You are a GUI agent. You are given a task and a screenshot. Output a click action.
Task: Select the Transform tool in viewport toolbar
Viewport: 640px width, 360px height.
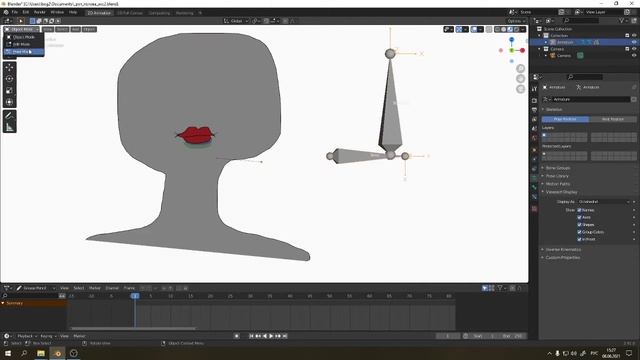point(9,102)
